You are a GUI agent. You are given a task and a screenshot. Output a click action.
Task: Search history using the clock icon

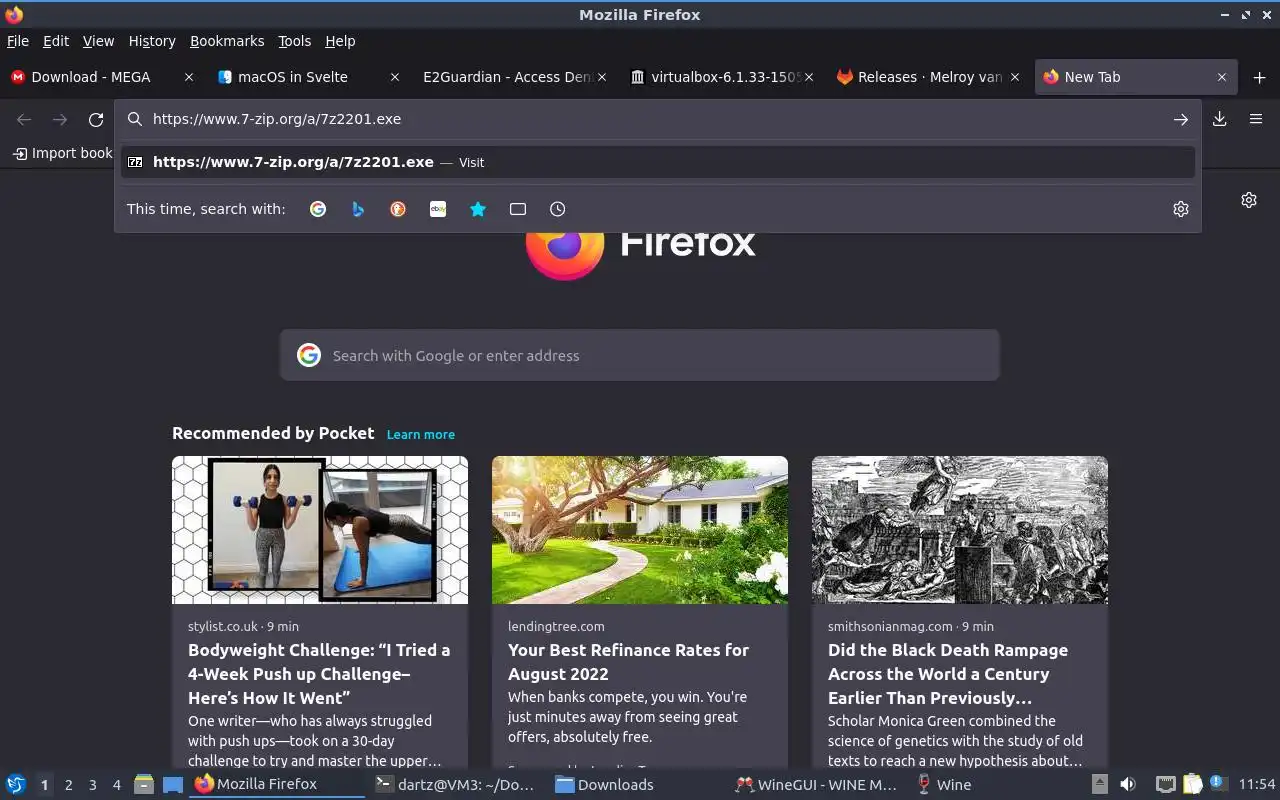click(558, 209)
